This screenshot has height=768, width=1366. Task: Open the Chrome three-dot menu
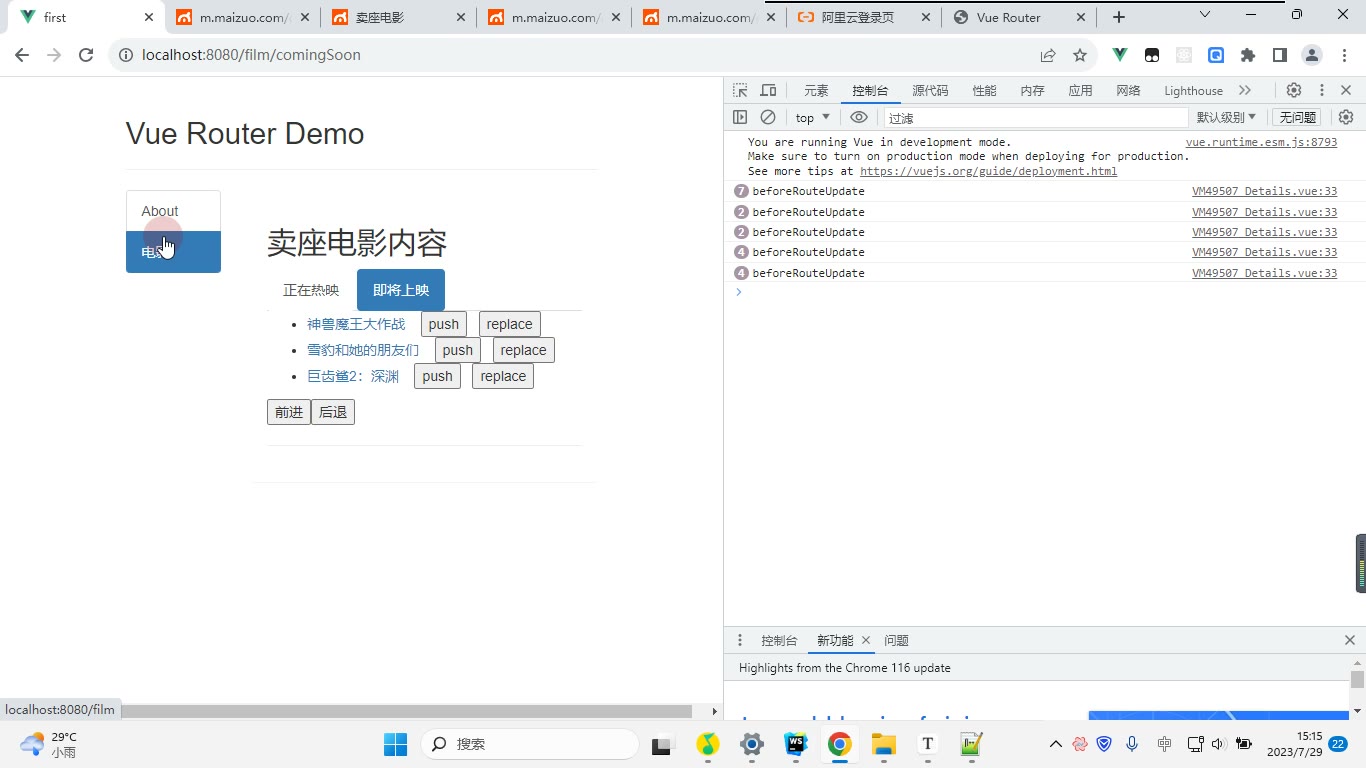1344,55
